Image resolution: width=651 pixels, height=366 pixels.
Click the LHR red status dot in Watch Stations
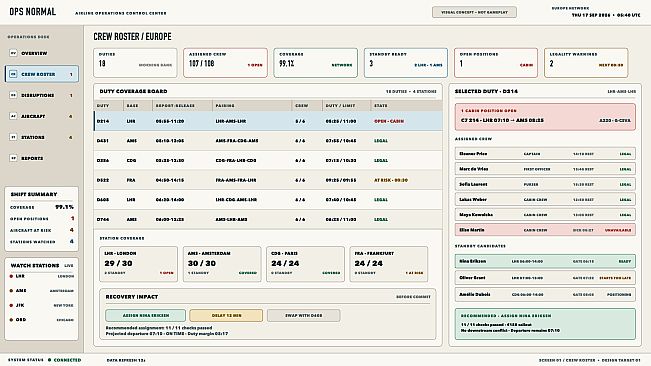pos(11,276)
